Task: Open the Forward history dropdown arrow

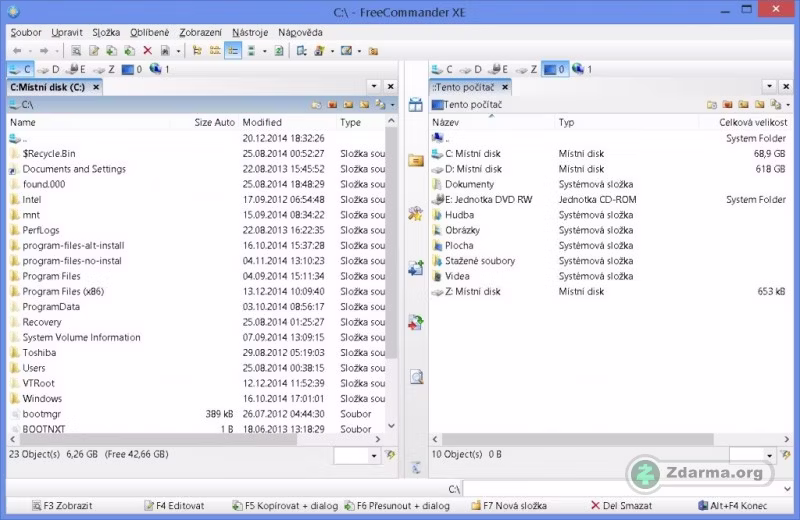Action: [57, 51]
